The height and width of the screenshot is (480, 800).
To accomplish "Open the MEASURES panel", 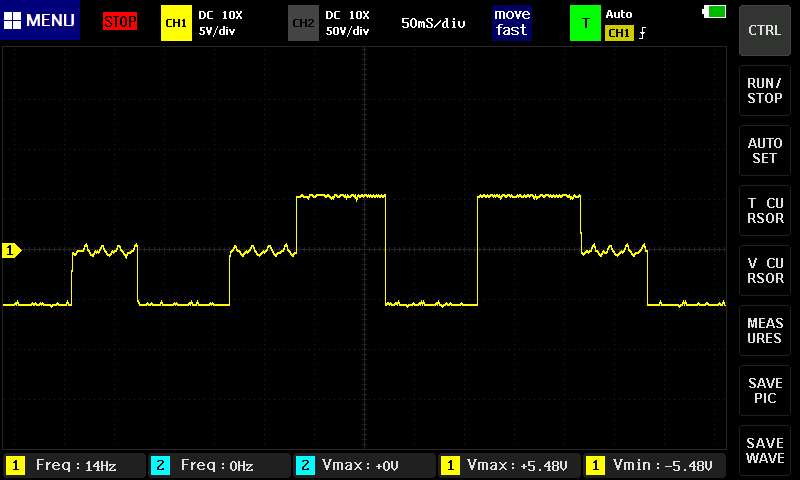I will pos(765,331).
